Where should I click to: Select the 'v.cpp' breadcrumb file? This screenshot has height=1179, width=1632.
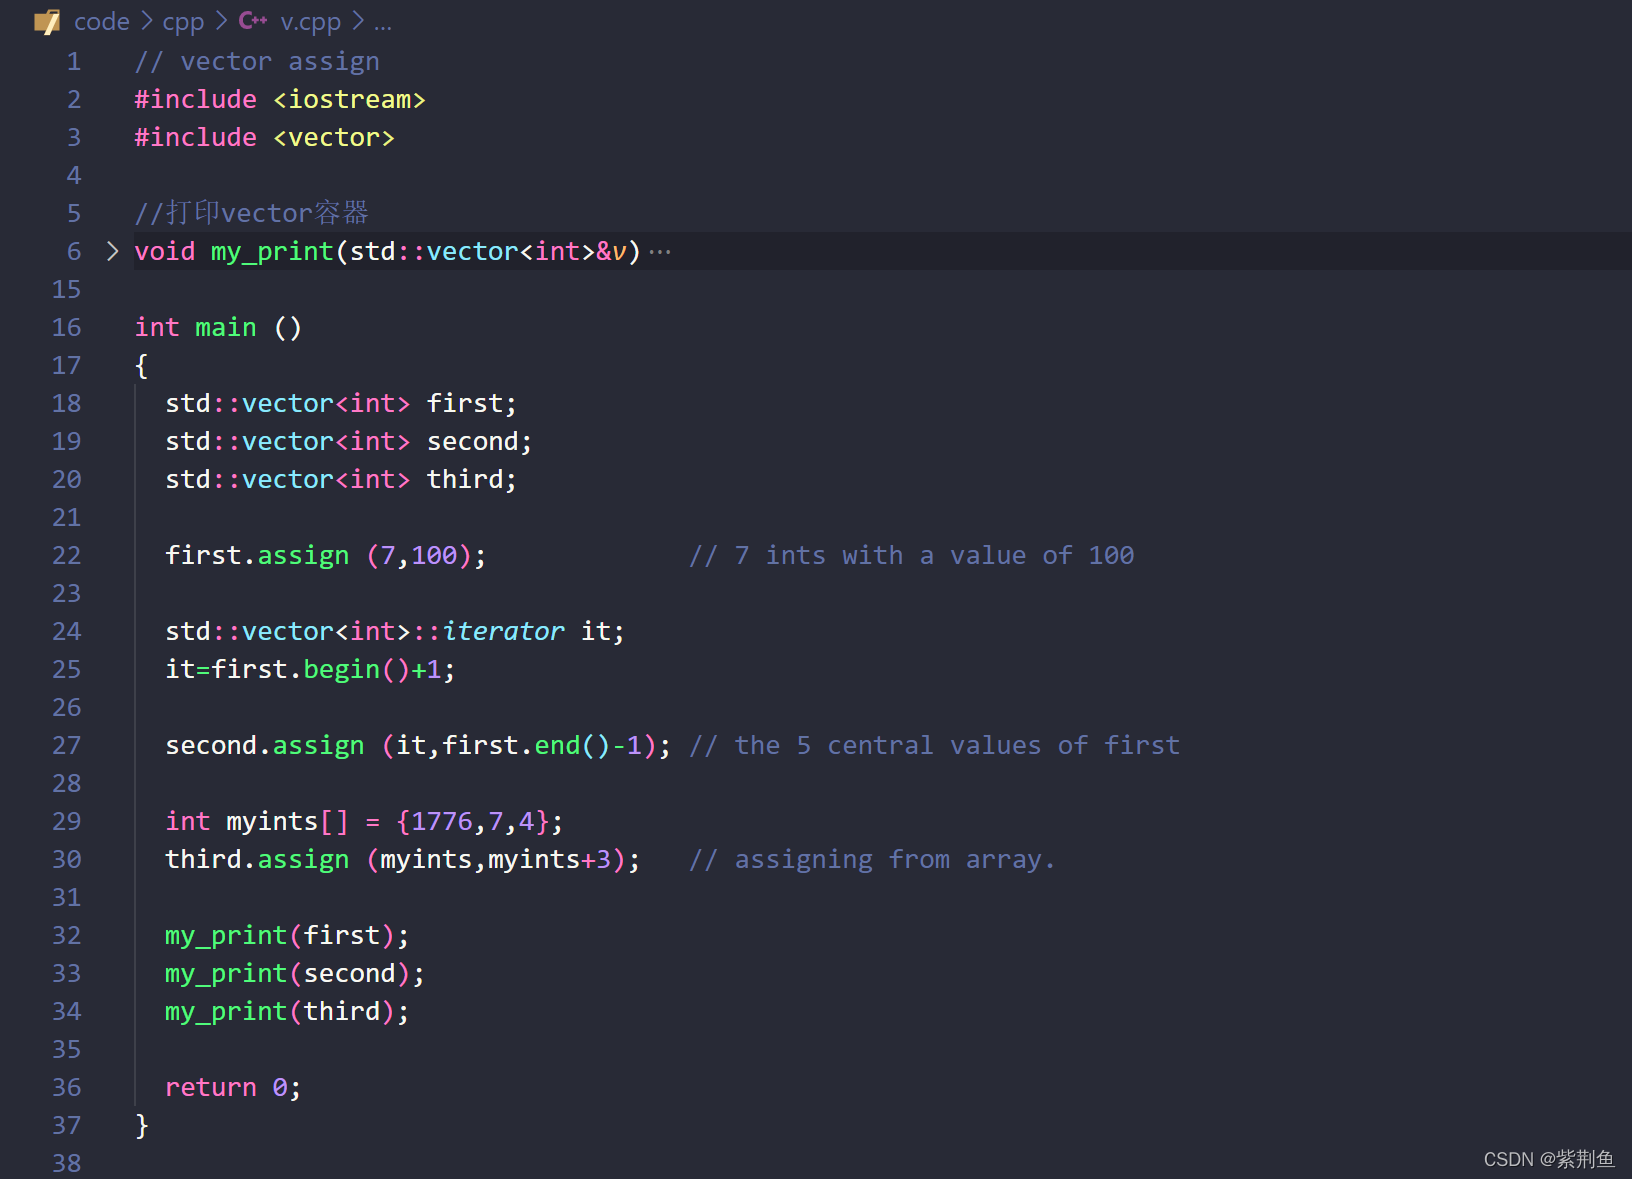click(x=311, y=22)
